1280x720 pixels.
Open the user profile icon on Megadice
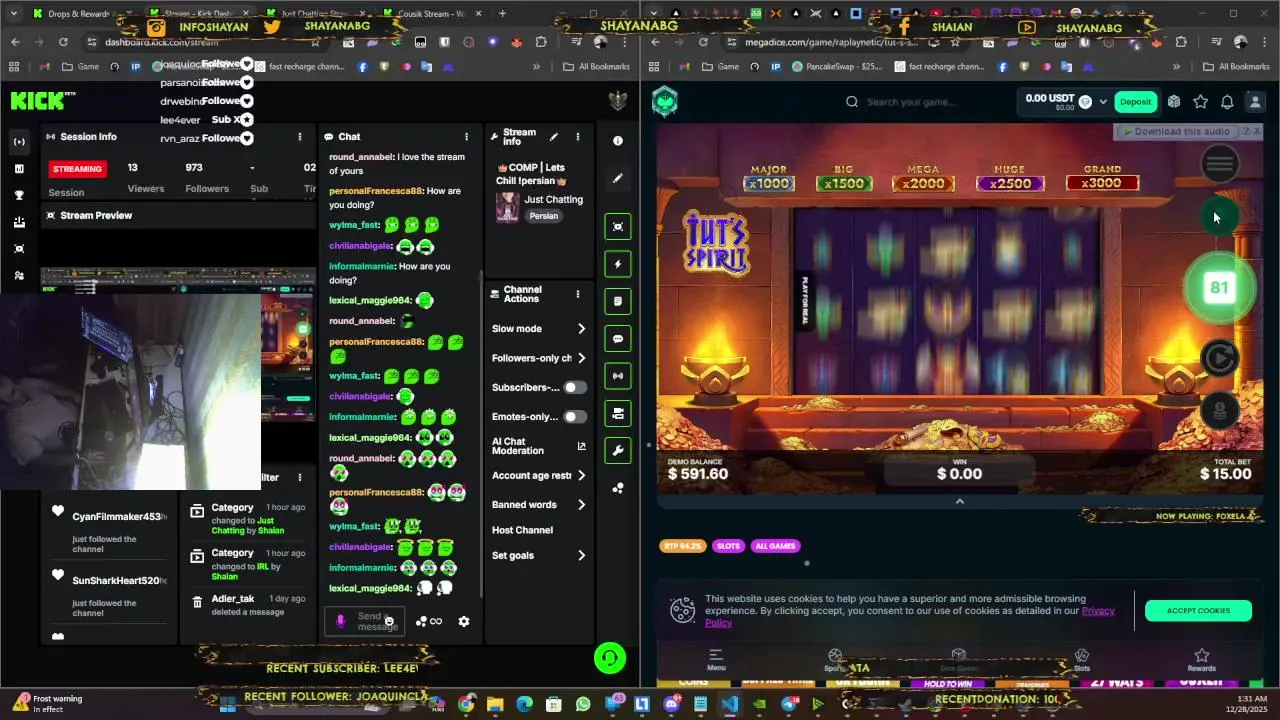[x=1254, y=101]
